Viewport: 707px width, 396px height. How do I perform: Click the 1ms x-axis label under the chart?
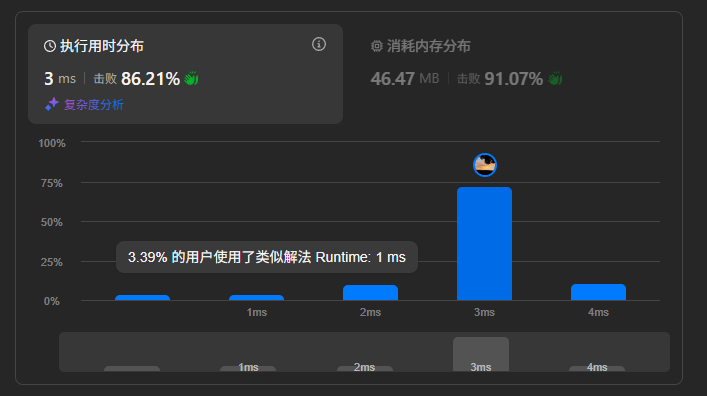[257, 312]
